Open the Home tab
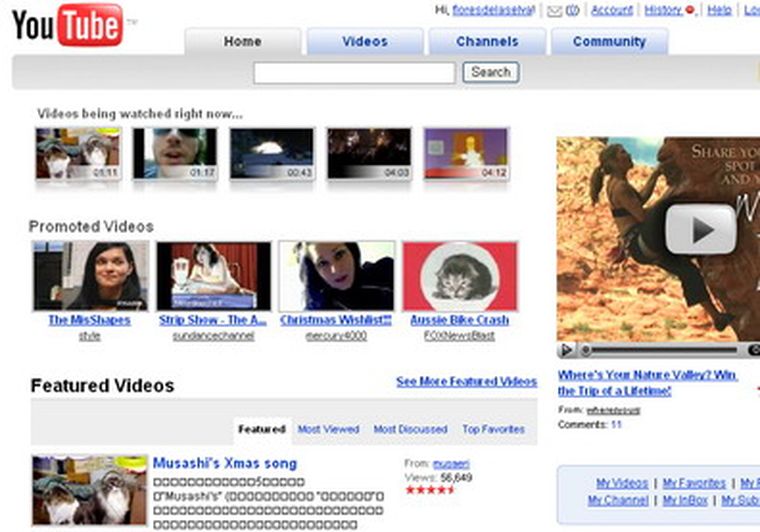The width and height of the screenshot is (760, 532). 243,41
